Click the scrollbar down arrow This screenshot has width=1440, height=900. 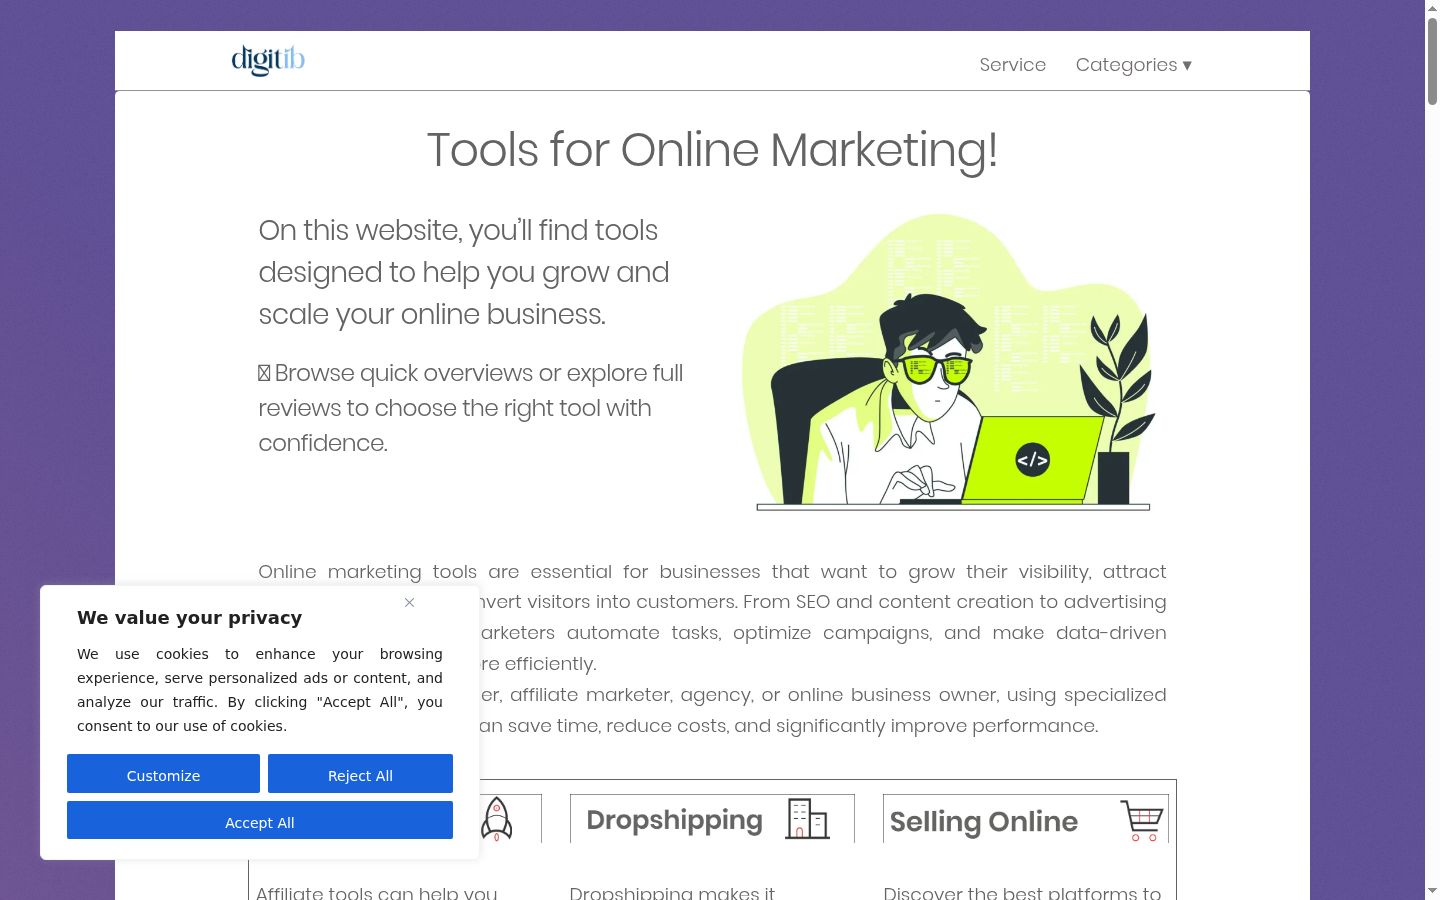(1432, 891)
